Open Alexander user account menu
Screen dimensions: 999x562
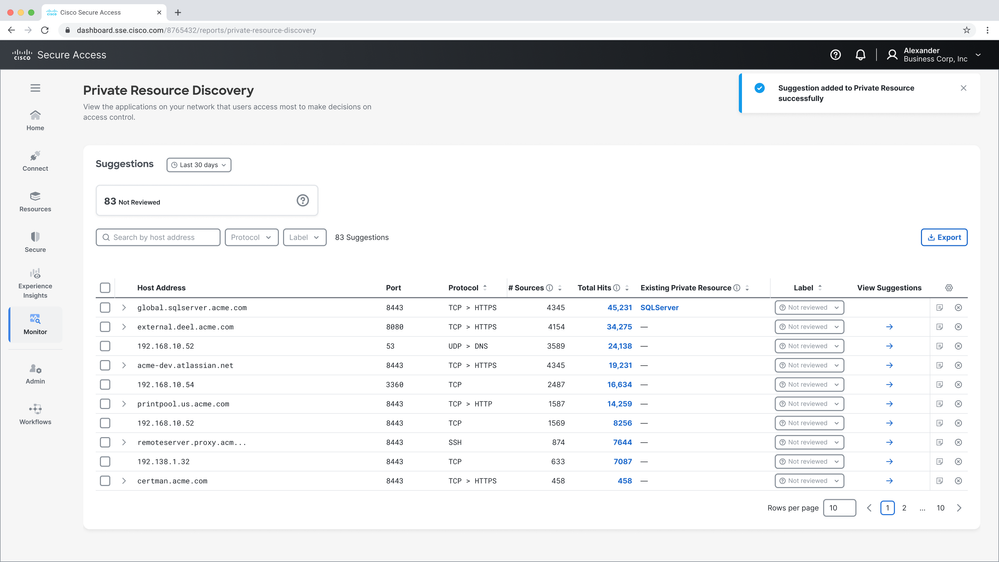(x=934, y=55)
